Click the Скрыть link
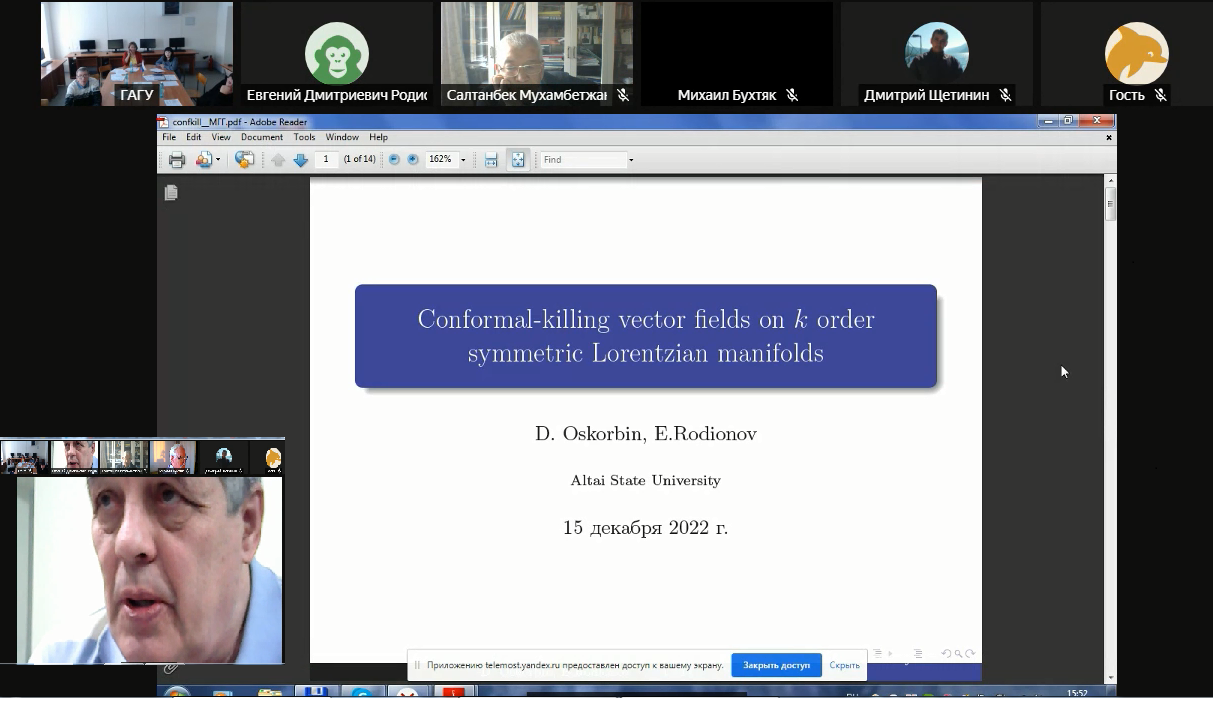The image size is (1213, 713). (x=844, y=665)
